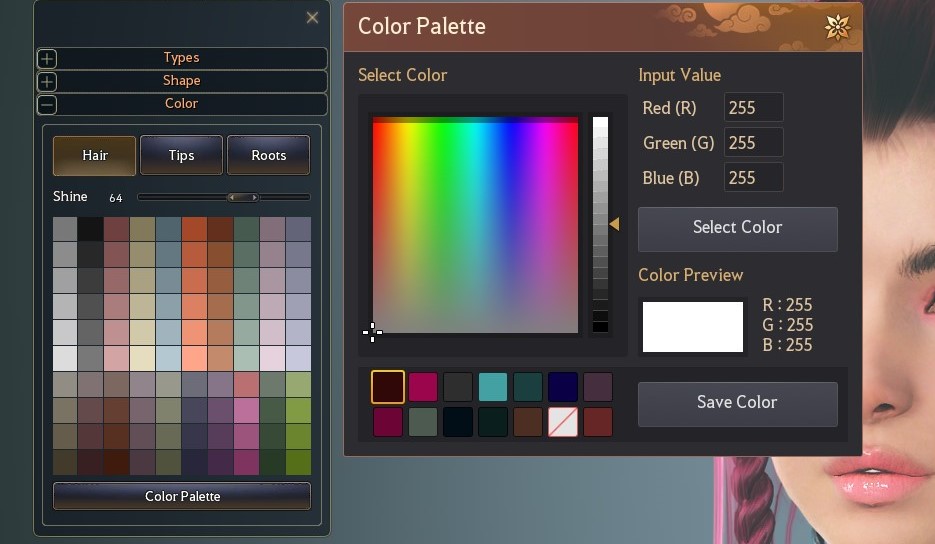Viewport: 935px width, 544px height.
Task: Click the Shine slider handle
Action: (x=243, y=197)
